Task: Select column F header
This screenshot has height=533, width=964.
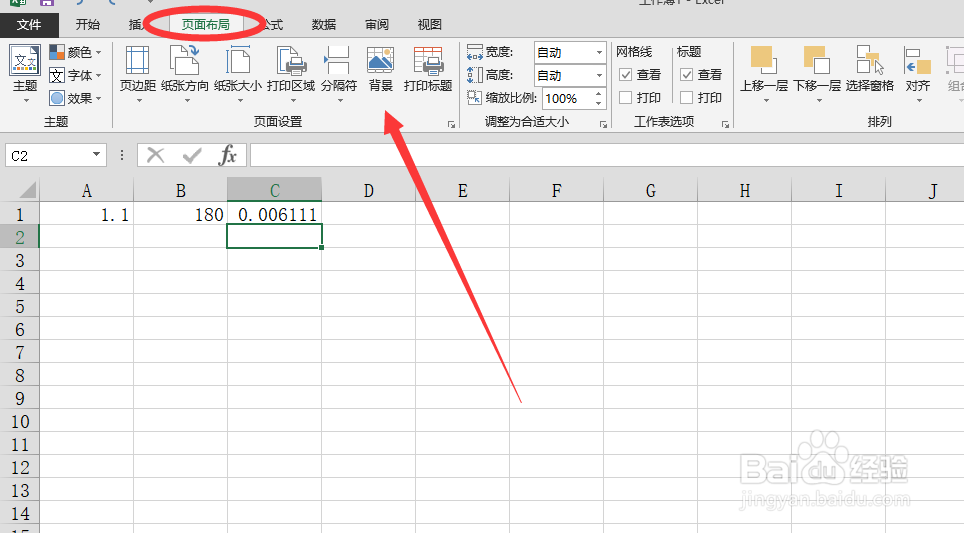Action: pos(556,191)
